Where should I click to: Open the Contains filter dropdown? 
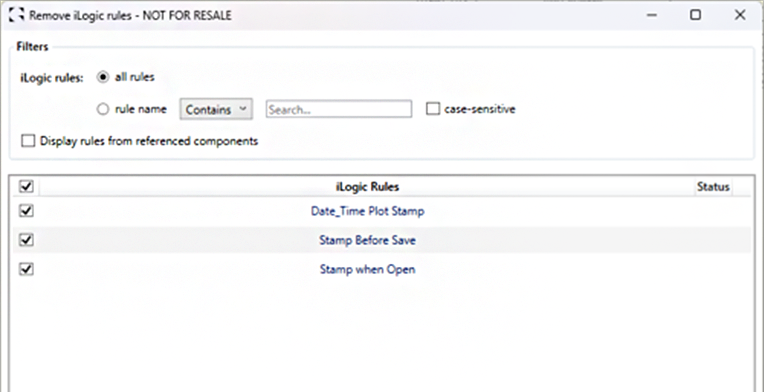[216, 110]
